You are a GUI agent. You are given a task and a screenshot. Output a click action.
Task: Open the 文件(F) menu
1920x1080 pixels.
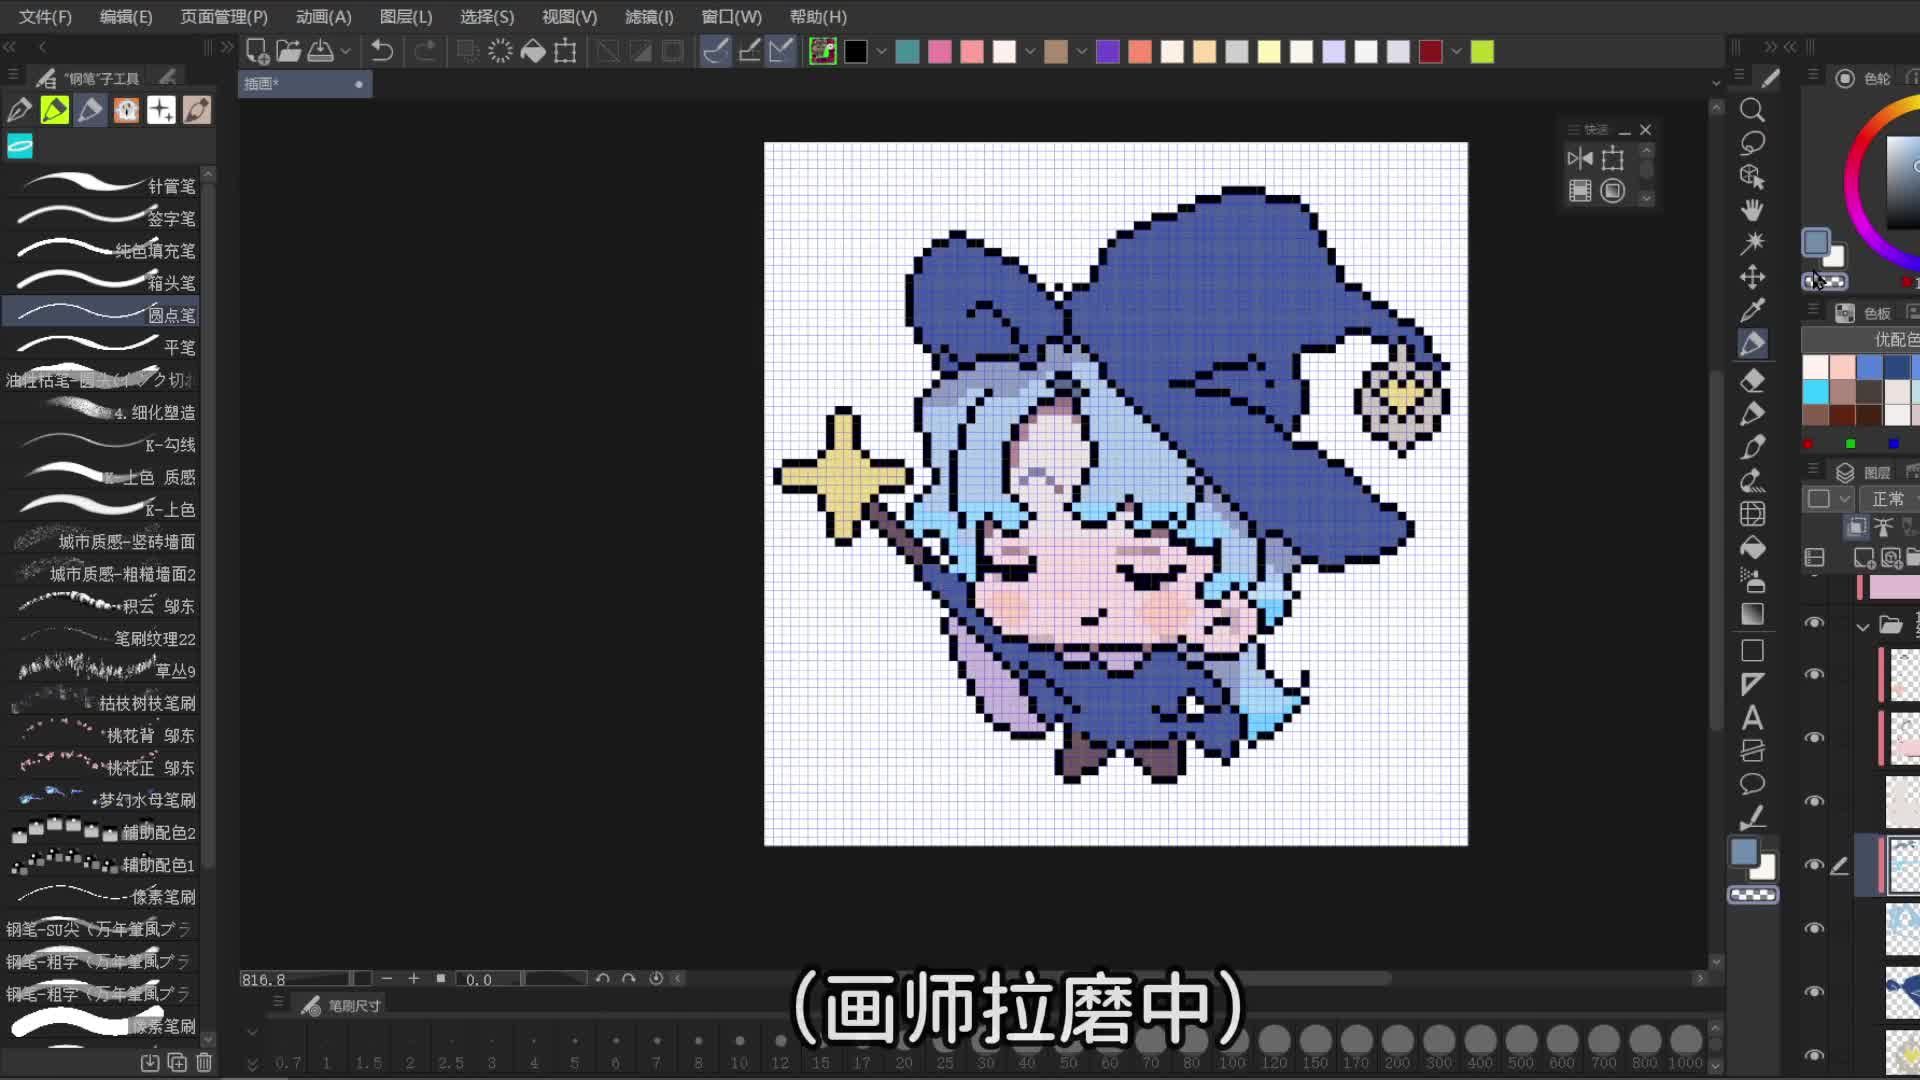(45, 17)
